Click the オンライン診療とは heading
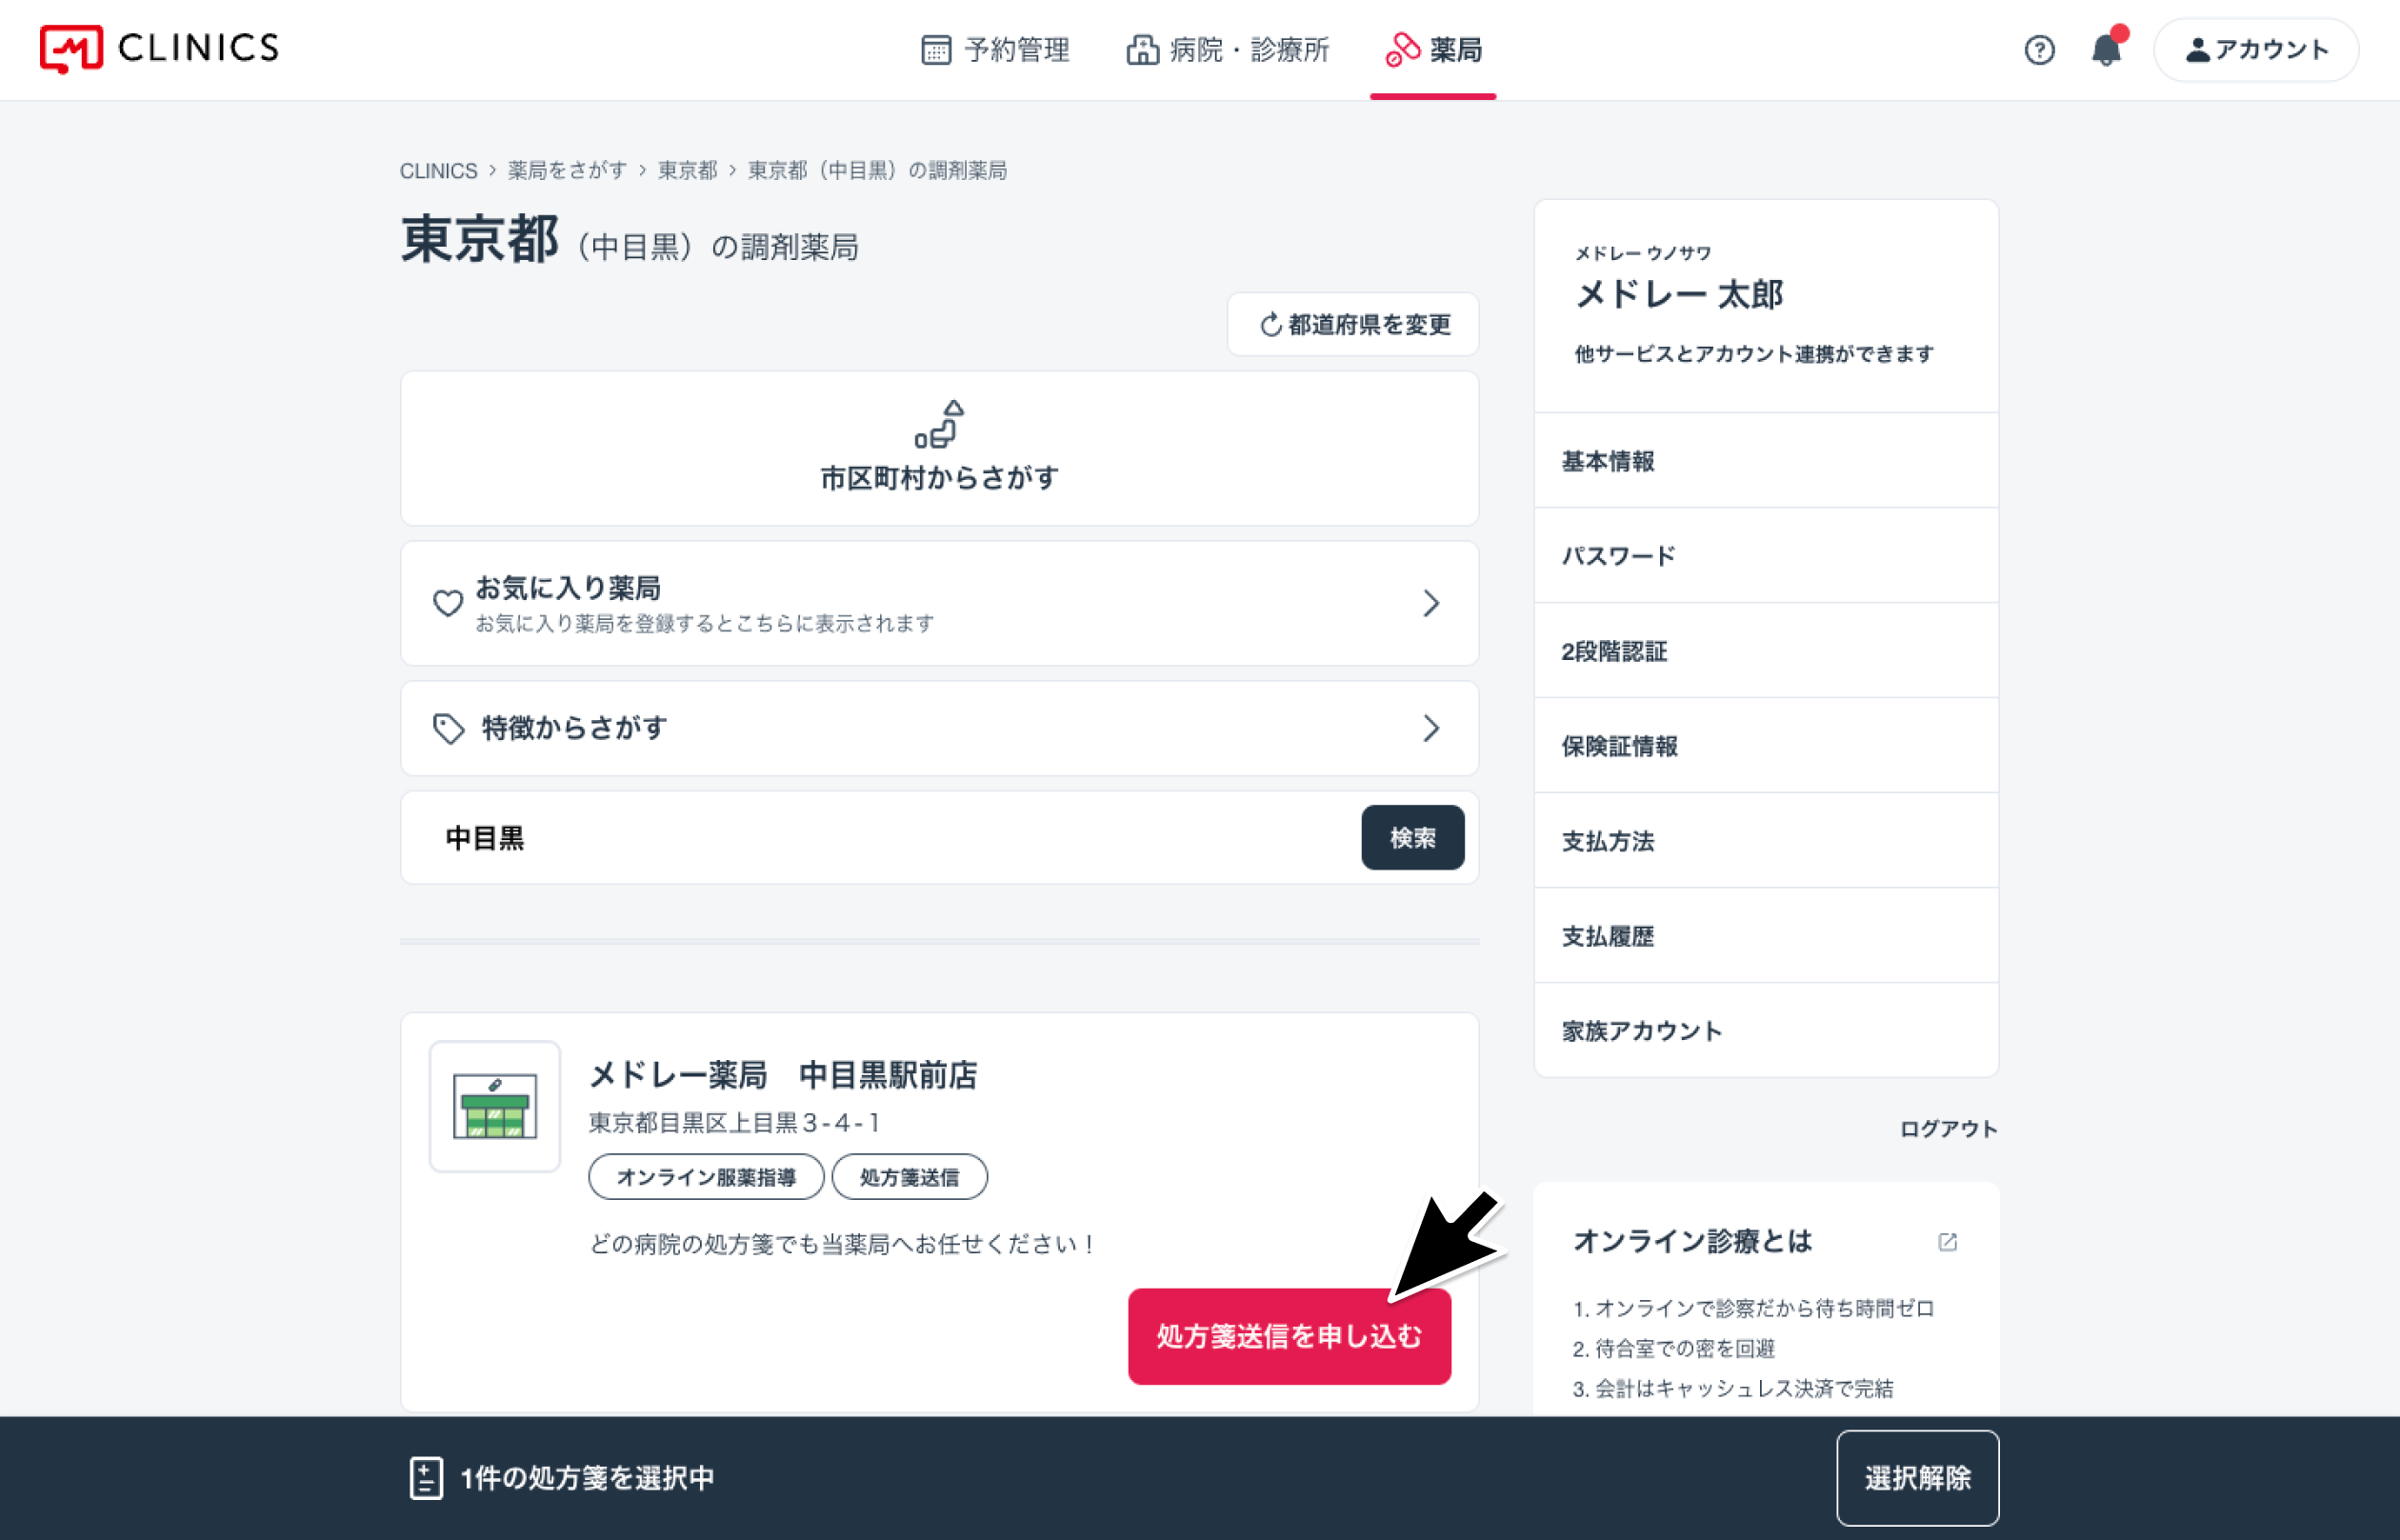The height and width of the screenshot is (1540, 2400). pos(1693,1241)
